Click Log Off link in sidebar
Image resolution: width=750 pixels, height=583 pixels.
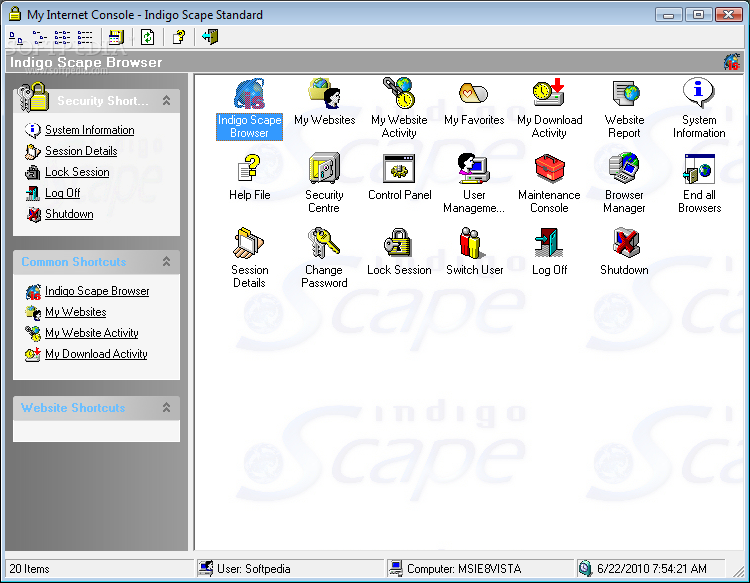(62, 193)
